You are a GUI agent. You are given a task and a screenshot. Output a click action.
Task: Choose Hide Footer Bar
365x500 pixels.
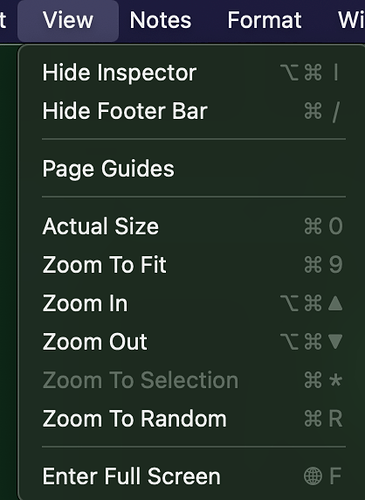coord(193,111)
